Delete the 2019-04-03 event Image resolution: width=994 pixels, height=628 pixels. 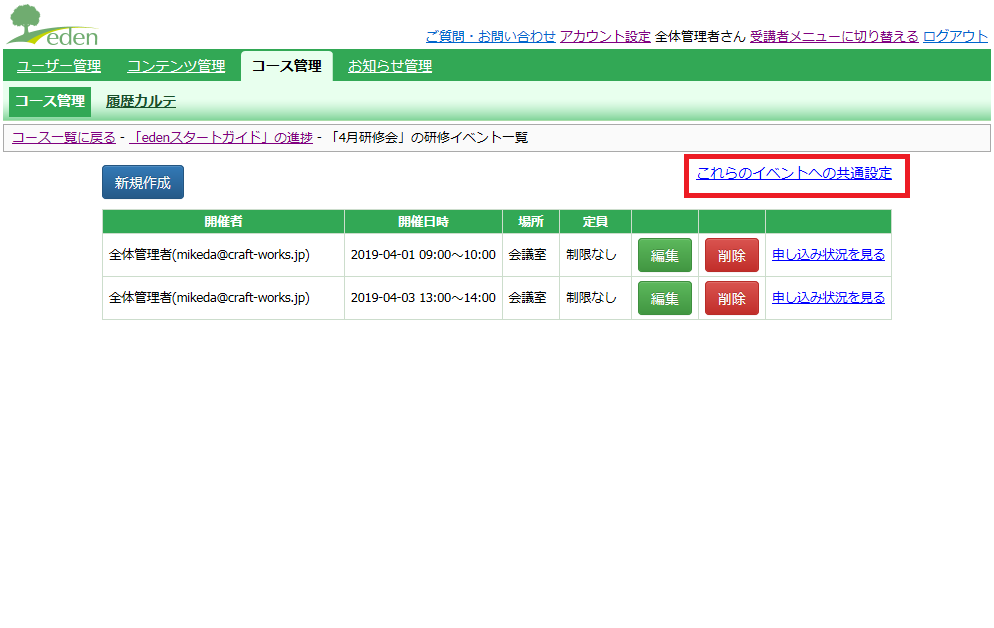[x=732, y=298]
